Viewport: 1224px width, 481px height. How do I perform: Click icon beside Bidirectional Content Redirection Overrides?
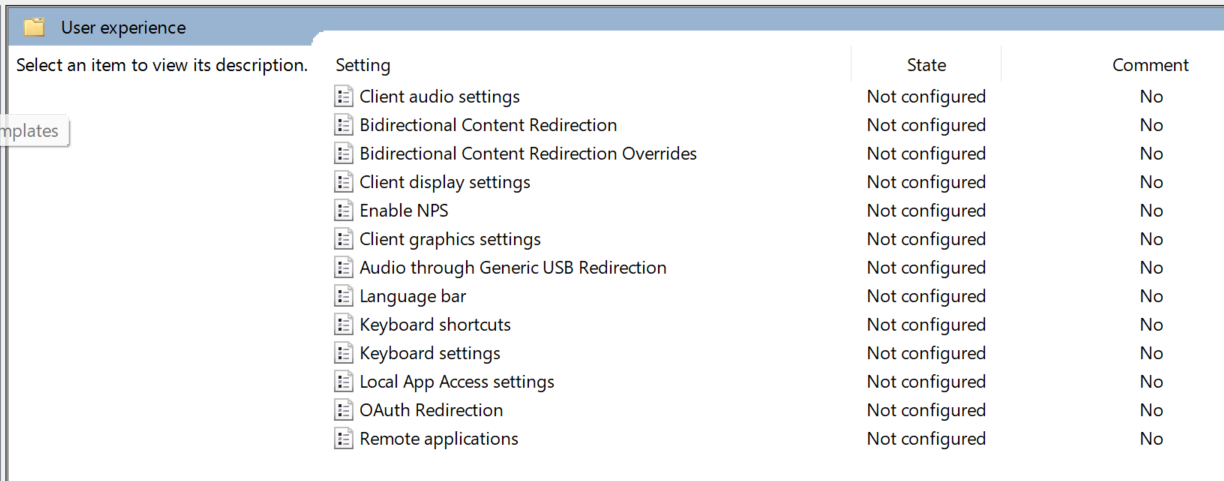[344, 154]
